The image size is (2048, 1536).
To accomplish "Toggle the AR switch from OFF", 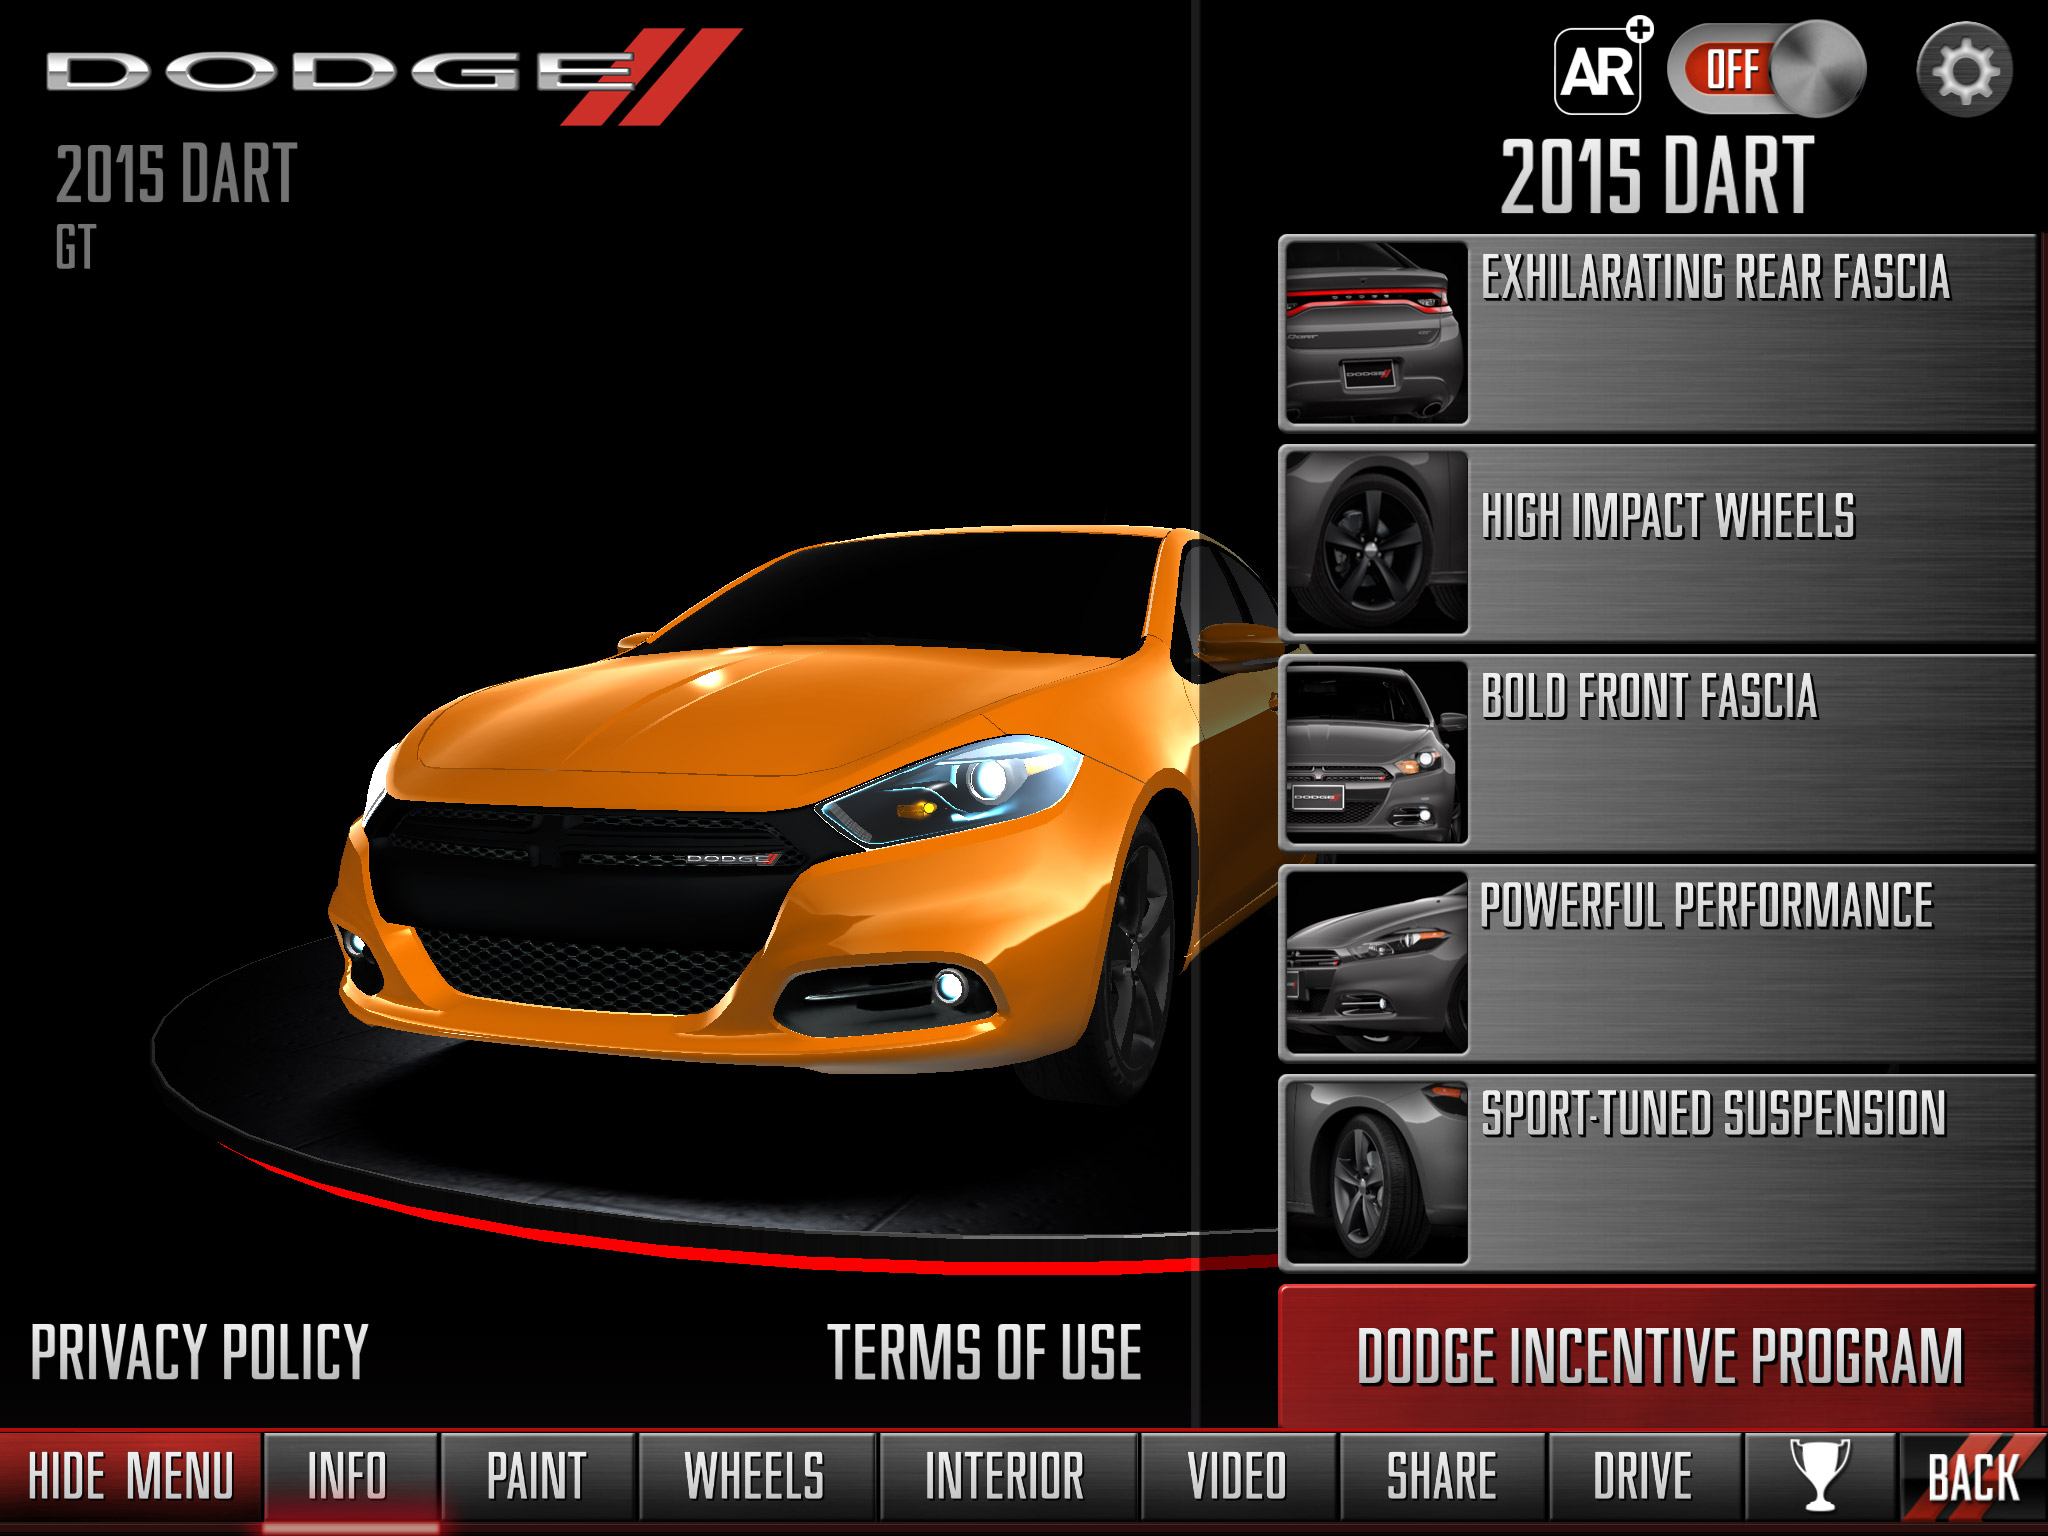I will pyautogui.click(x=1766, y=70).
